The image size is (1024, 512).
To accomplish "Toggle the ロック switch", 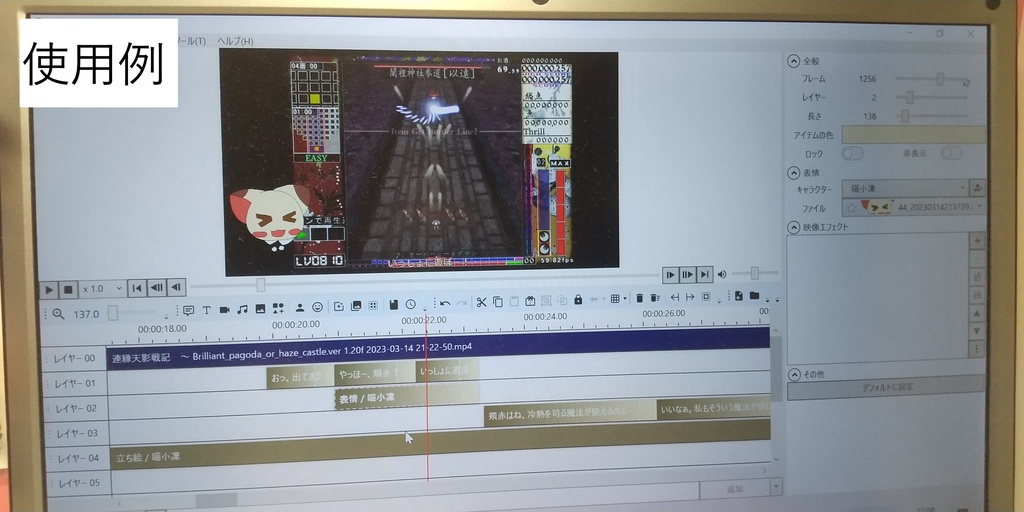I will pyautogui.click(x=852, y=153).
